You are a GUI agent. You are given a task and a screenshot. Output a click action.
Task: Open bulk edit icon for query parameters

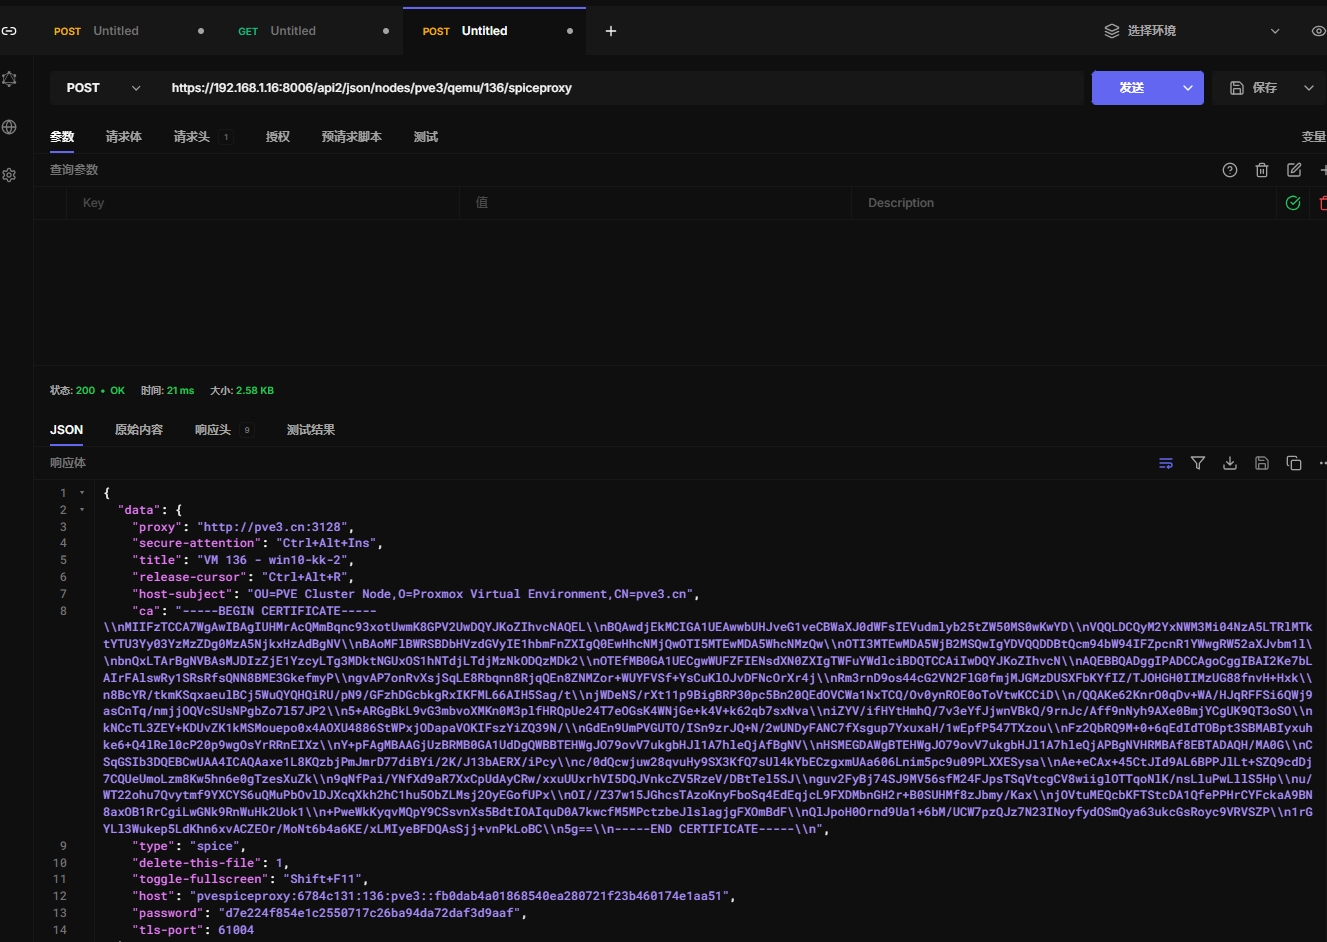click(x=1293, y=170)
